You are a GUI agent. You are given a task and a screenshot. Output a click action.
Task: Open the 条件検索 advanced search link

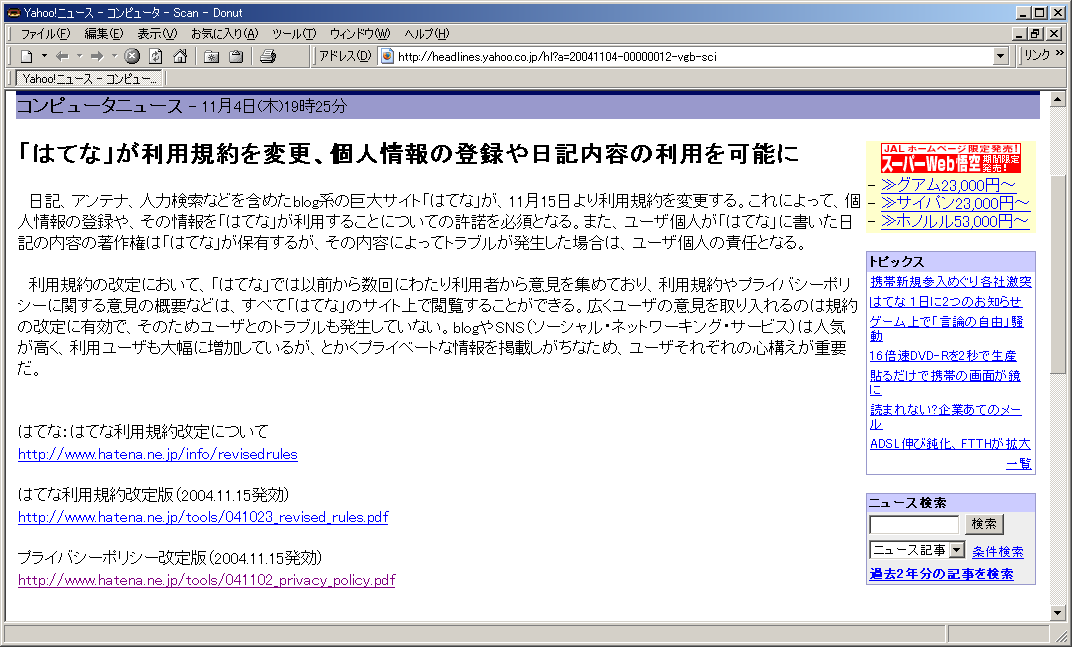pos(997,552)
